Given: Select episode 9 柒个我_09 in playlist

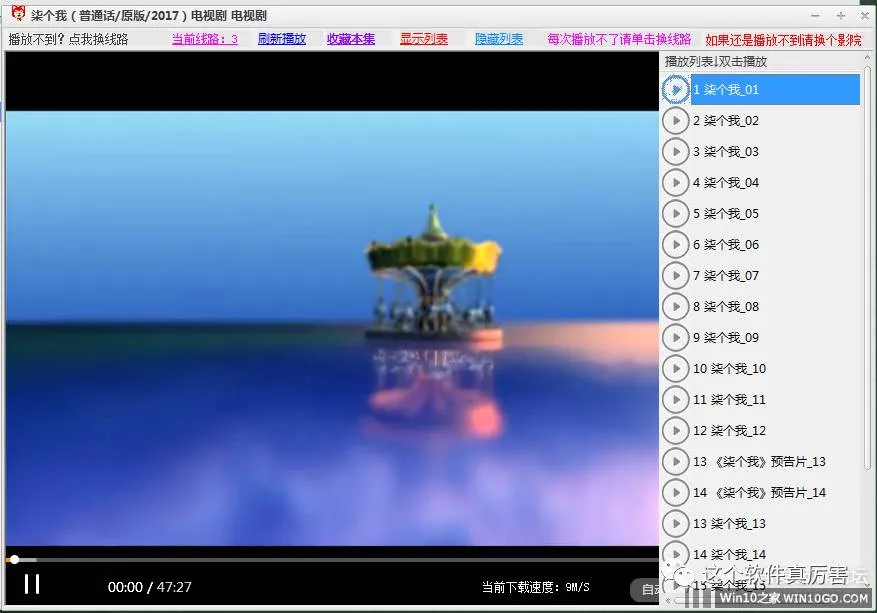Looking at the screenshot, I should click(725, 338).
